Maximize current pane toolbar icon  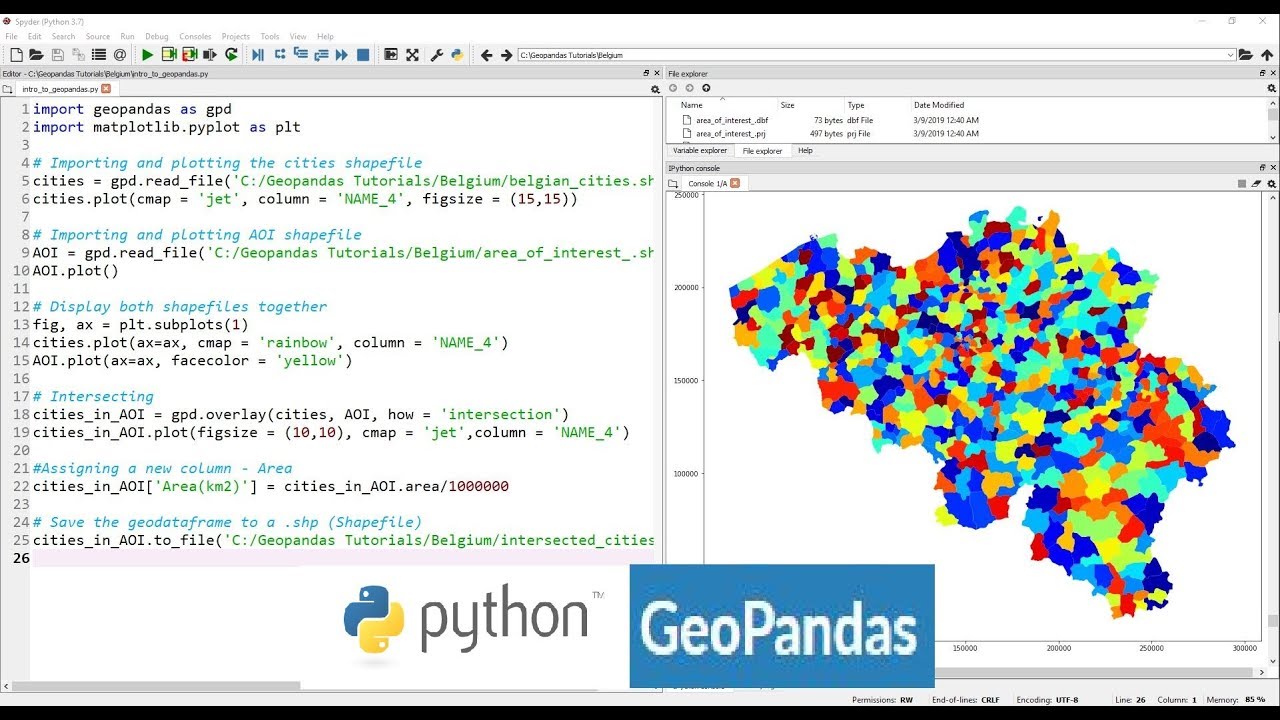pos(391,55)
